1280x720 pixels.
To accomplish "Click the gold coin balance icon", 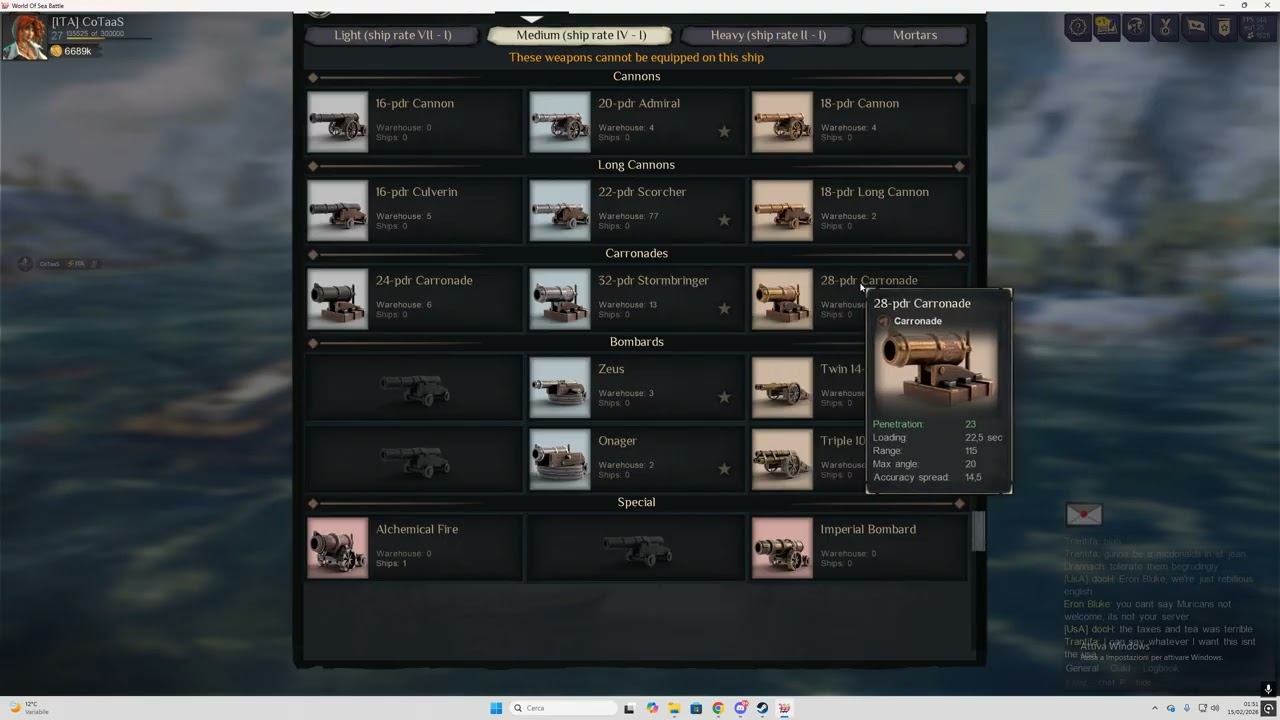I will [56, 51].
